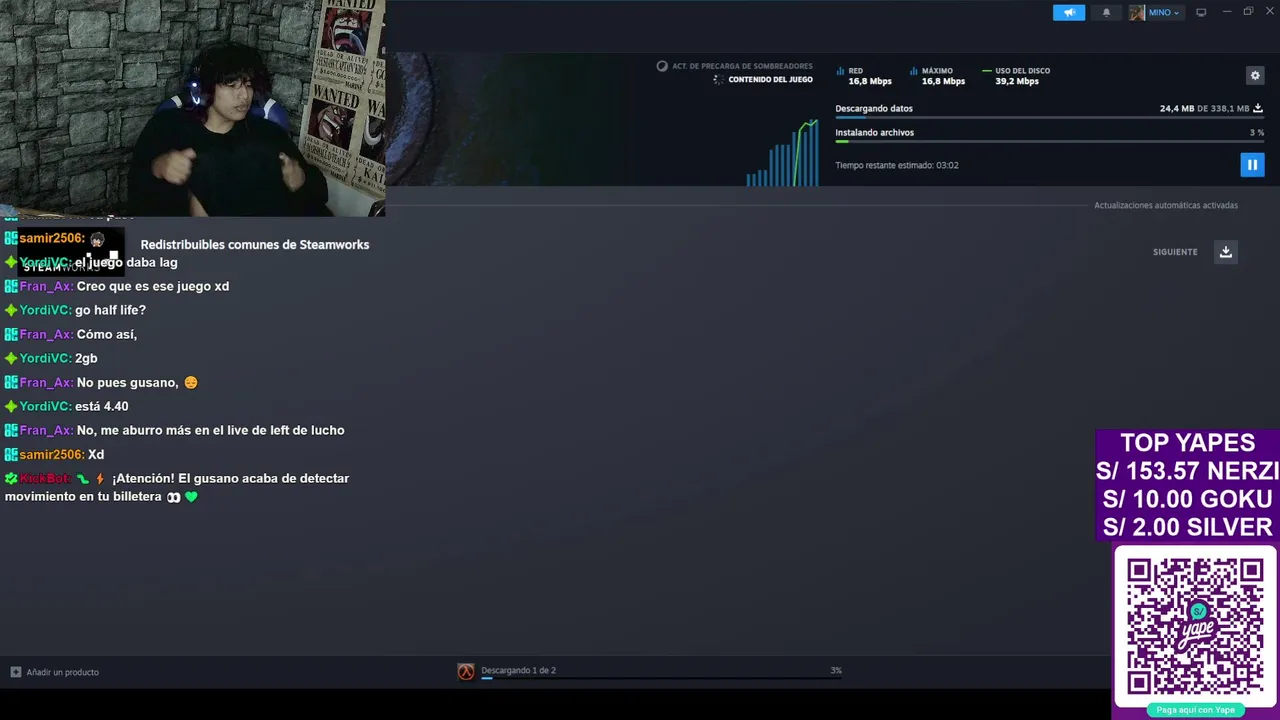Click the download speed graph

coord(783,152)
